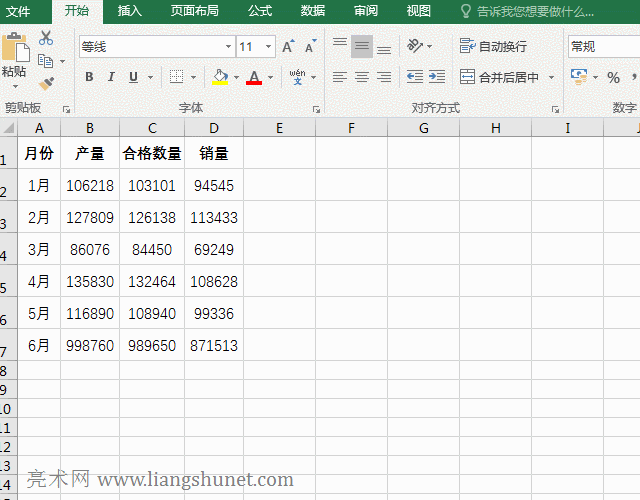
Task: Open font name 等线 dropdown
Action: [228, 47]
